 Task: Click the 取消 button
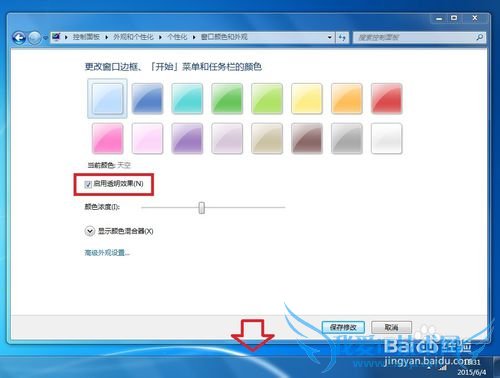coord(391,327)
